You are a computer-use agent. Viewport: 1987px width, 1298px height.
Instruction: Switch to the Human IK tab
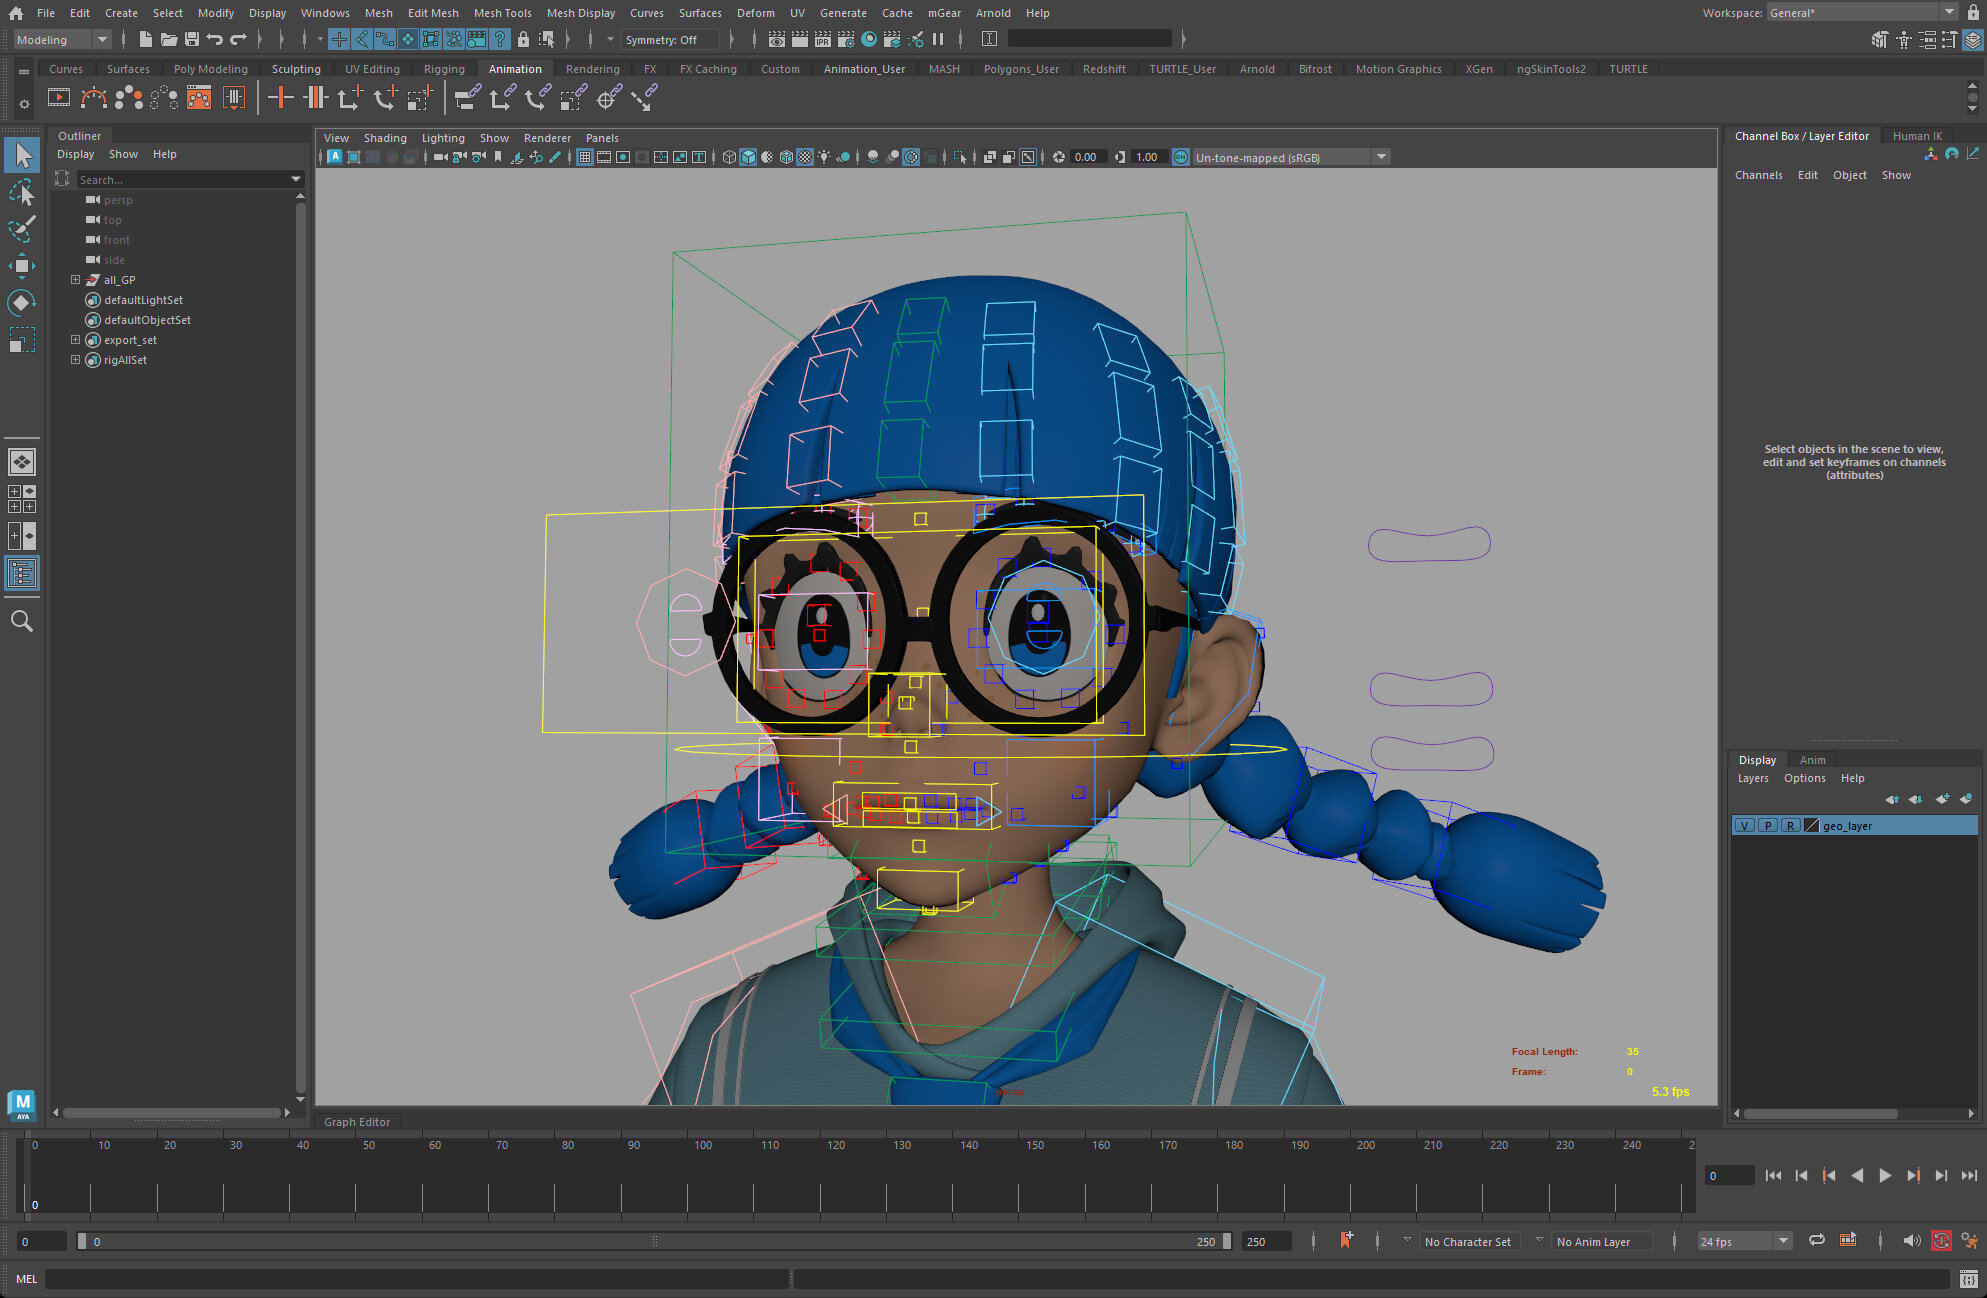tap(1917, 136)
